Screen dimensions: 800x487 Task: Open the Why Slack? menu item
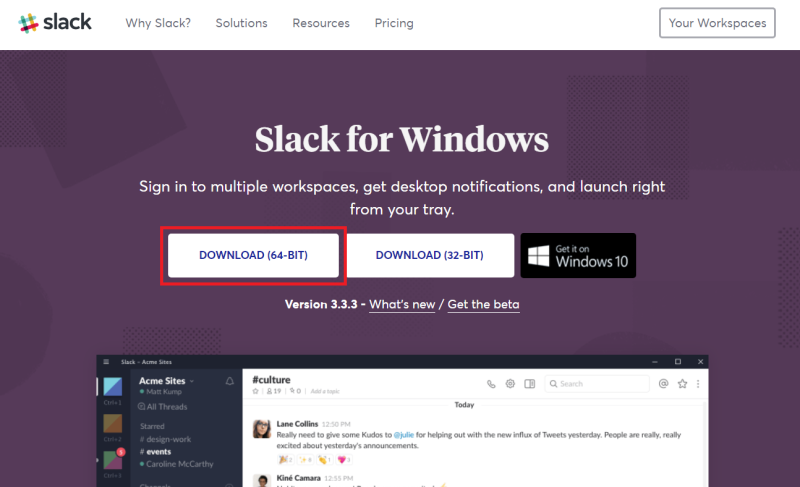(158, 23)
